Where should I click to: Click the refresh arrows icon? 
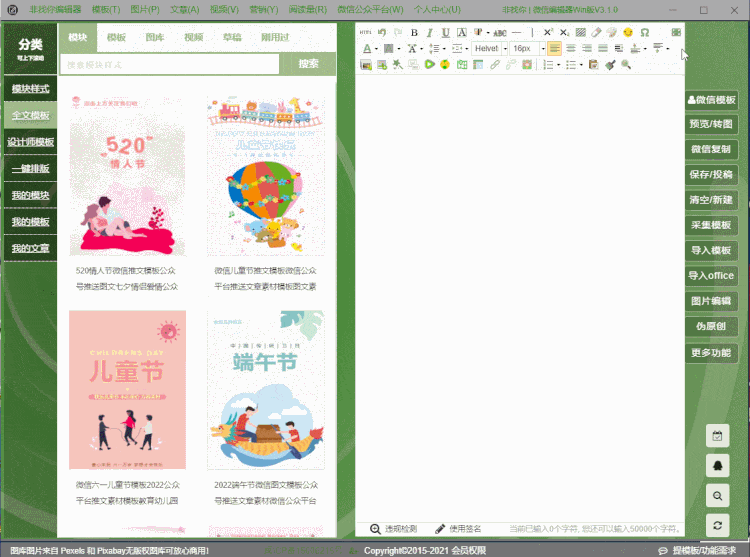[717, 525]
